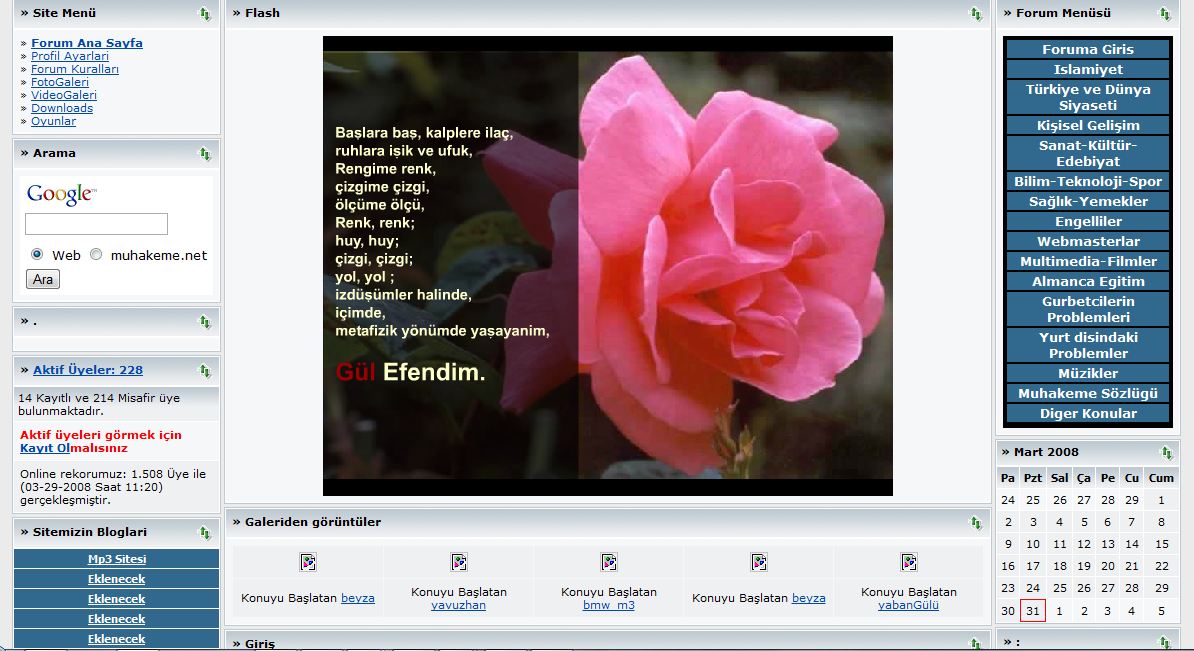Open gallery image icon above bmw_m3

(609, 562)
